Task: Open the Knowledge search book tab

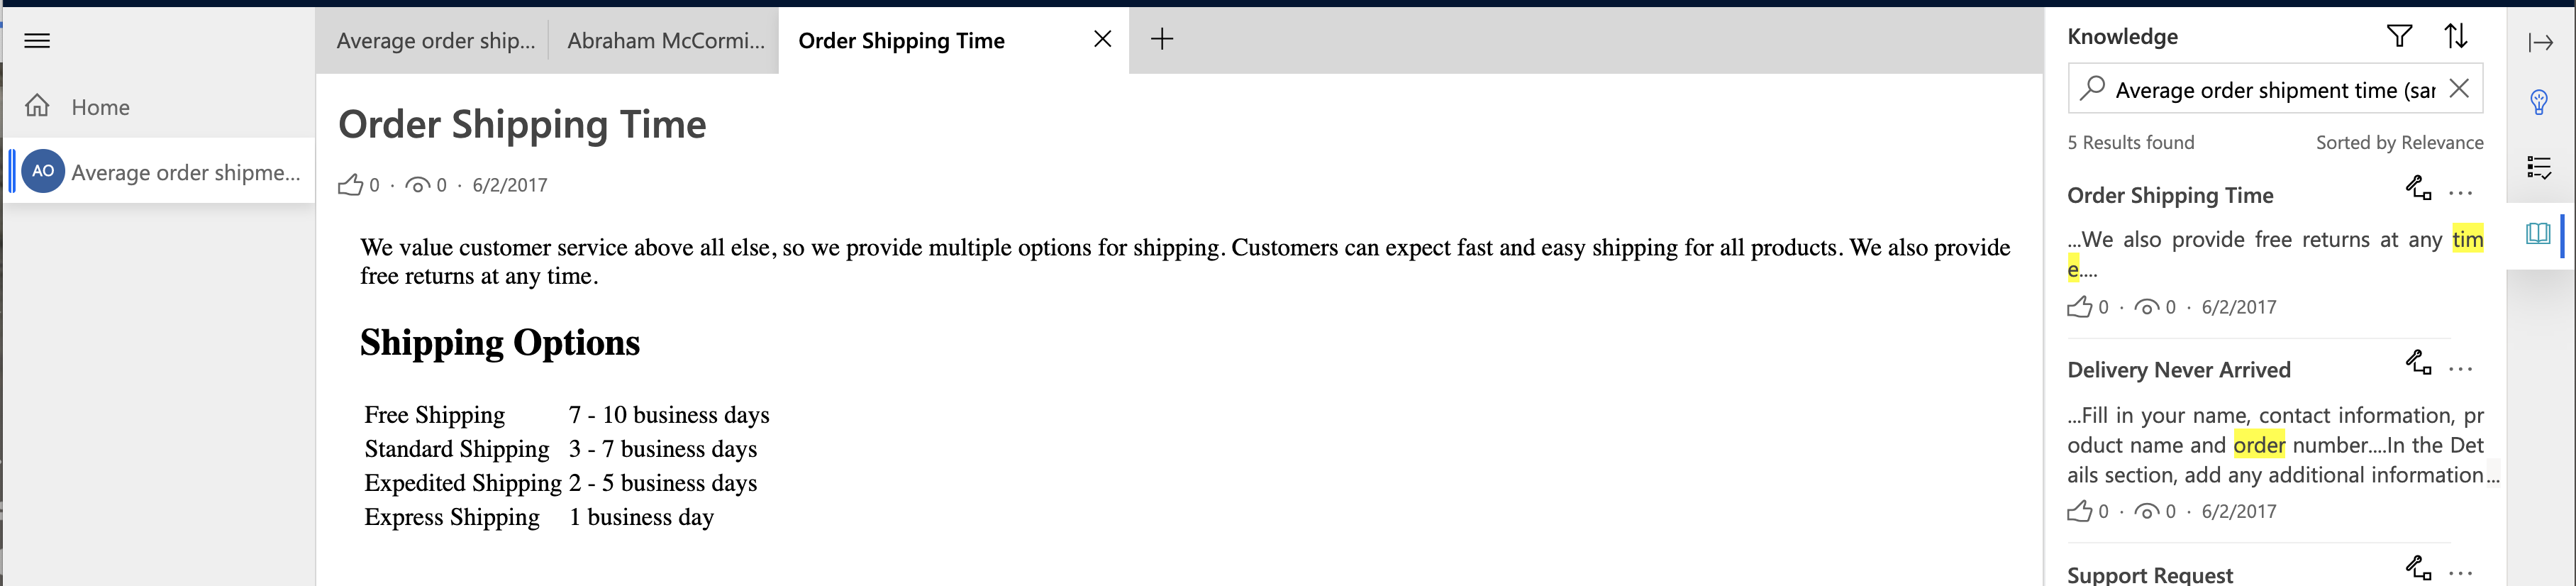Action: click(2538, 234)
